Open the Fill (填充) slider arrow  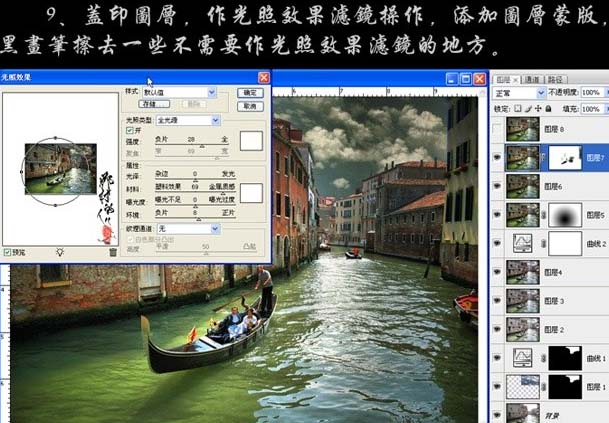[606, 109]
